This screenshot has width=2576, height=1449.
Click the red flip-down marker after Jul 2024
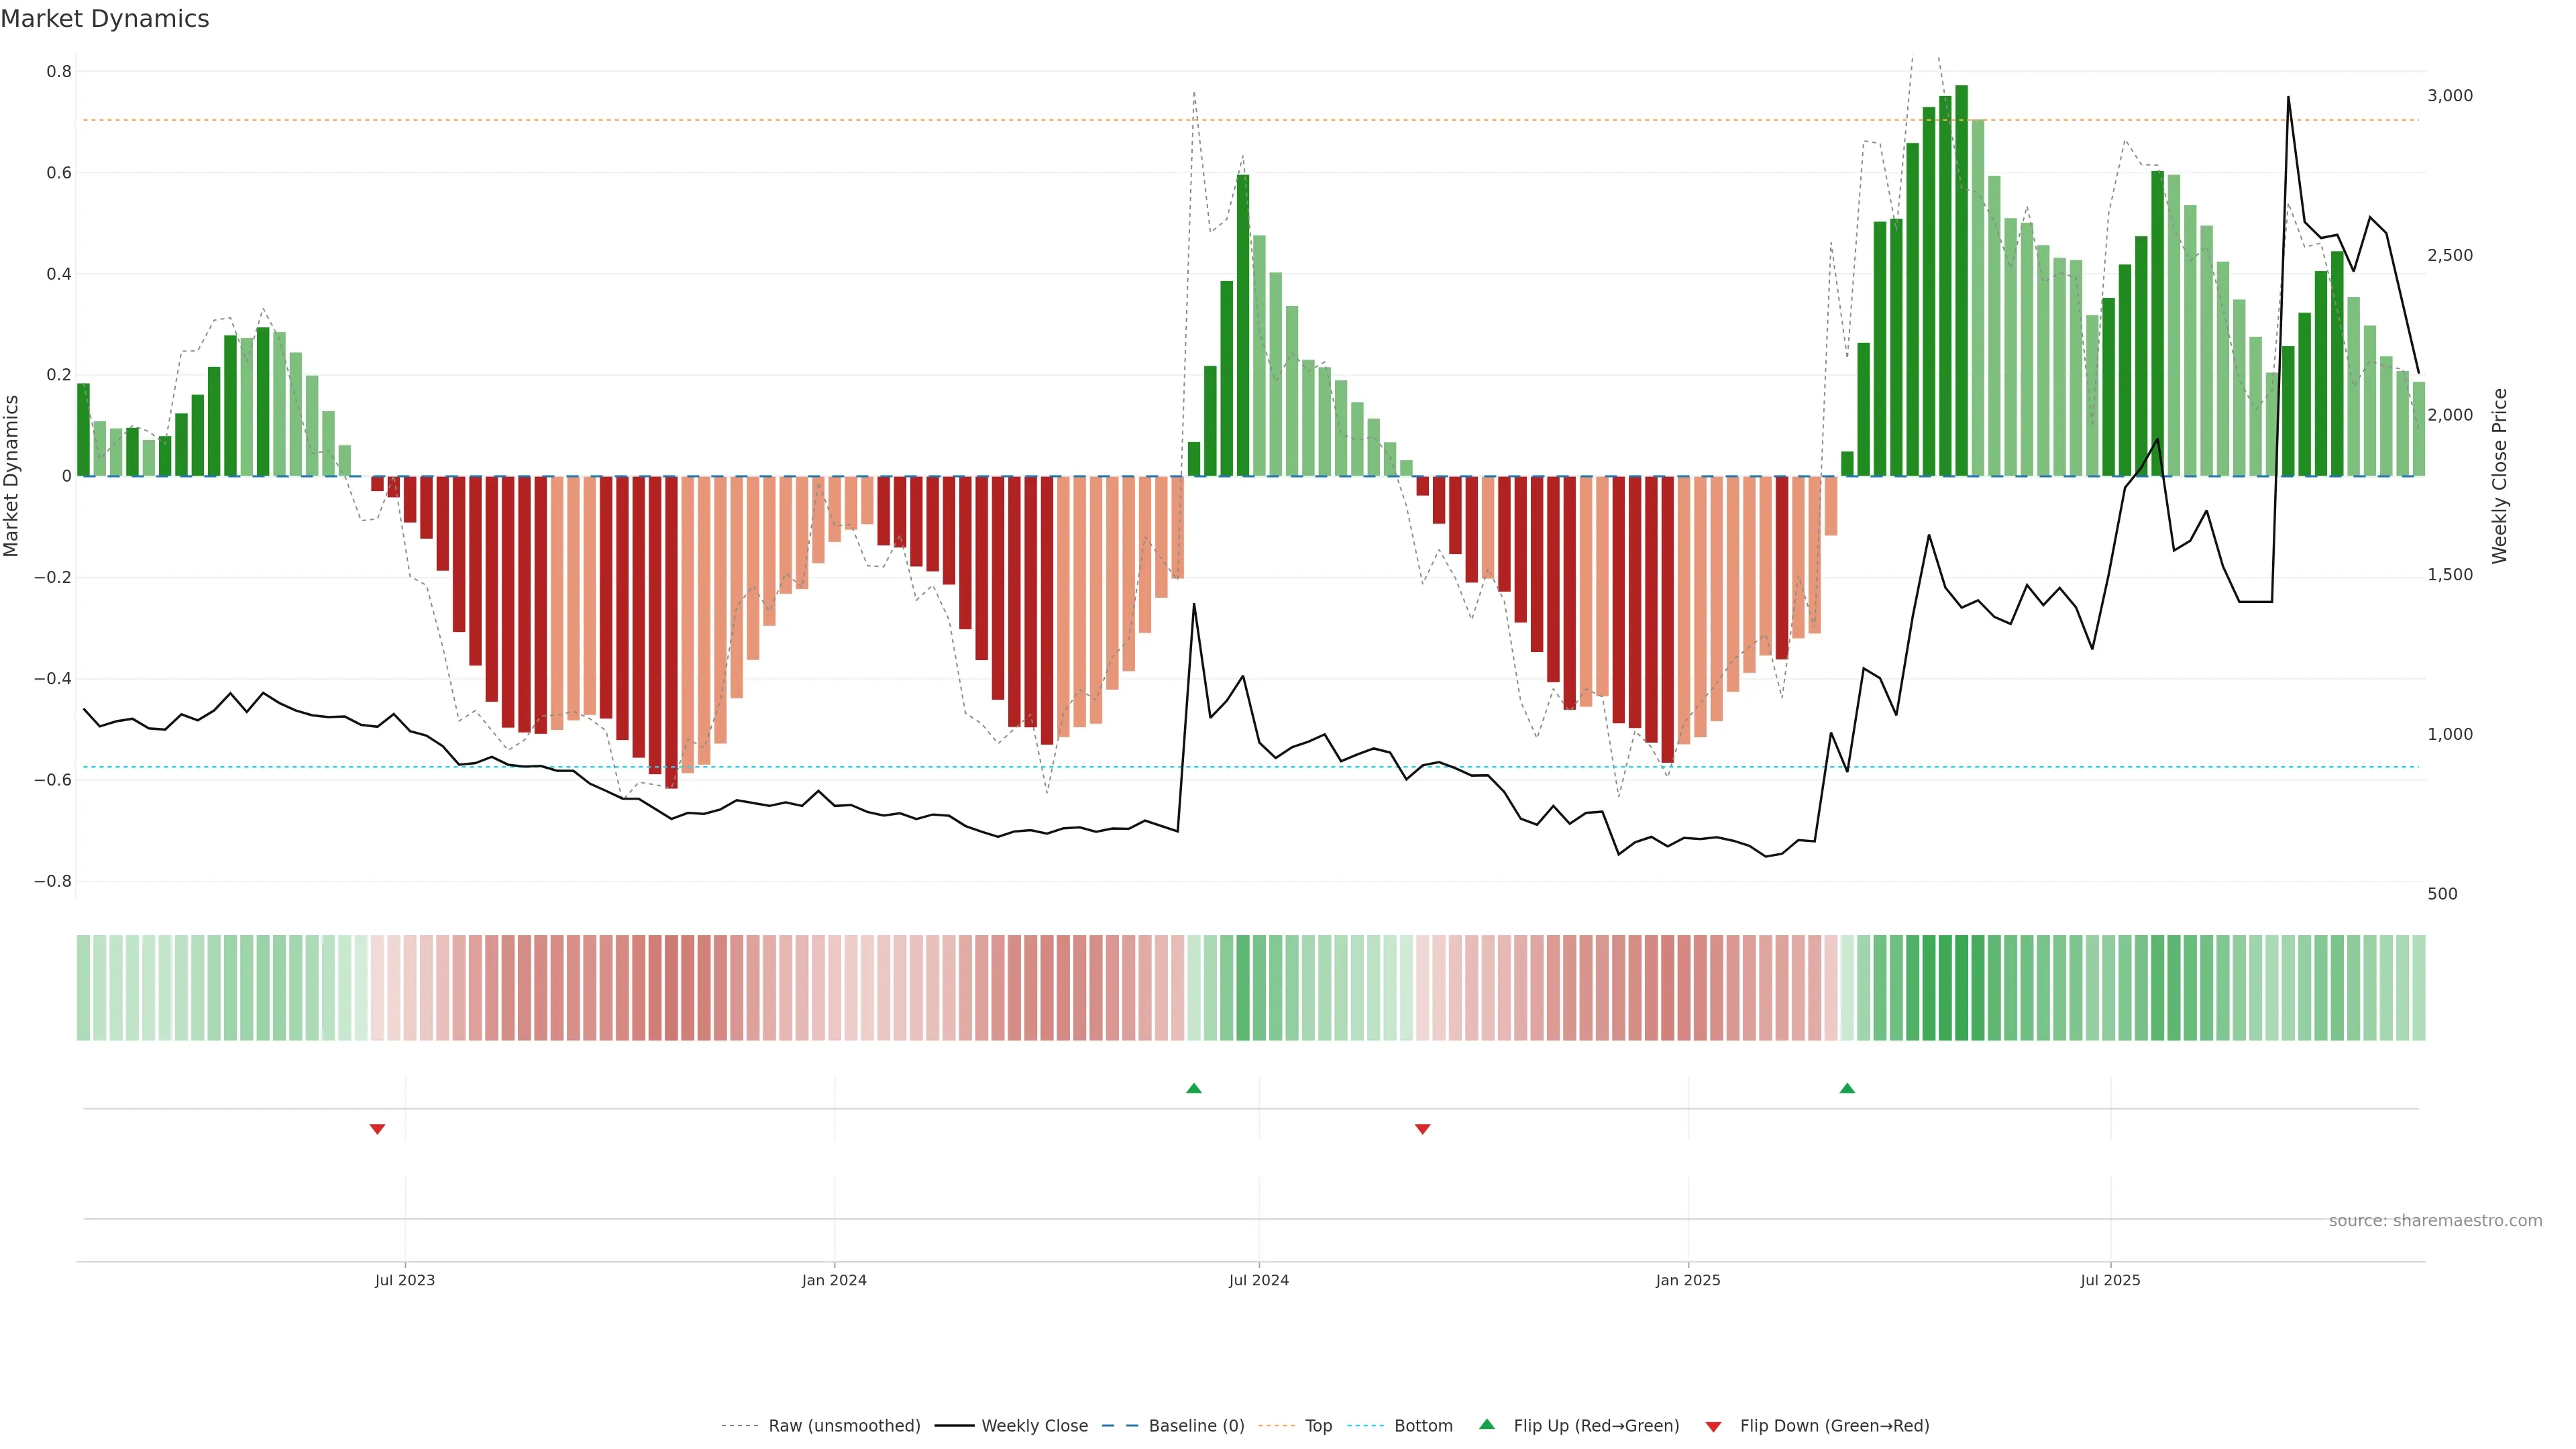1422,1129
